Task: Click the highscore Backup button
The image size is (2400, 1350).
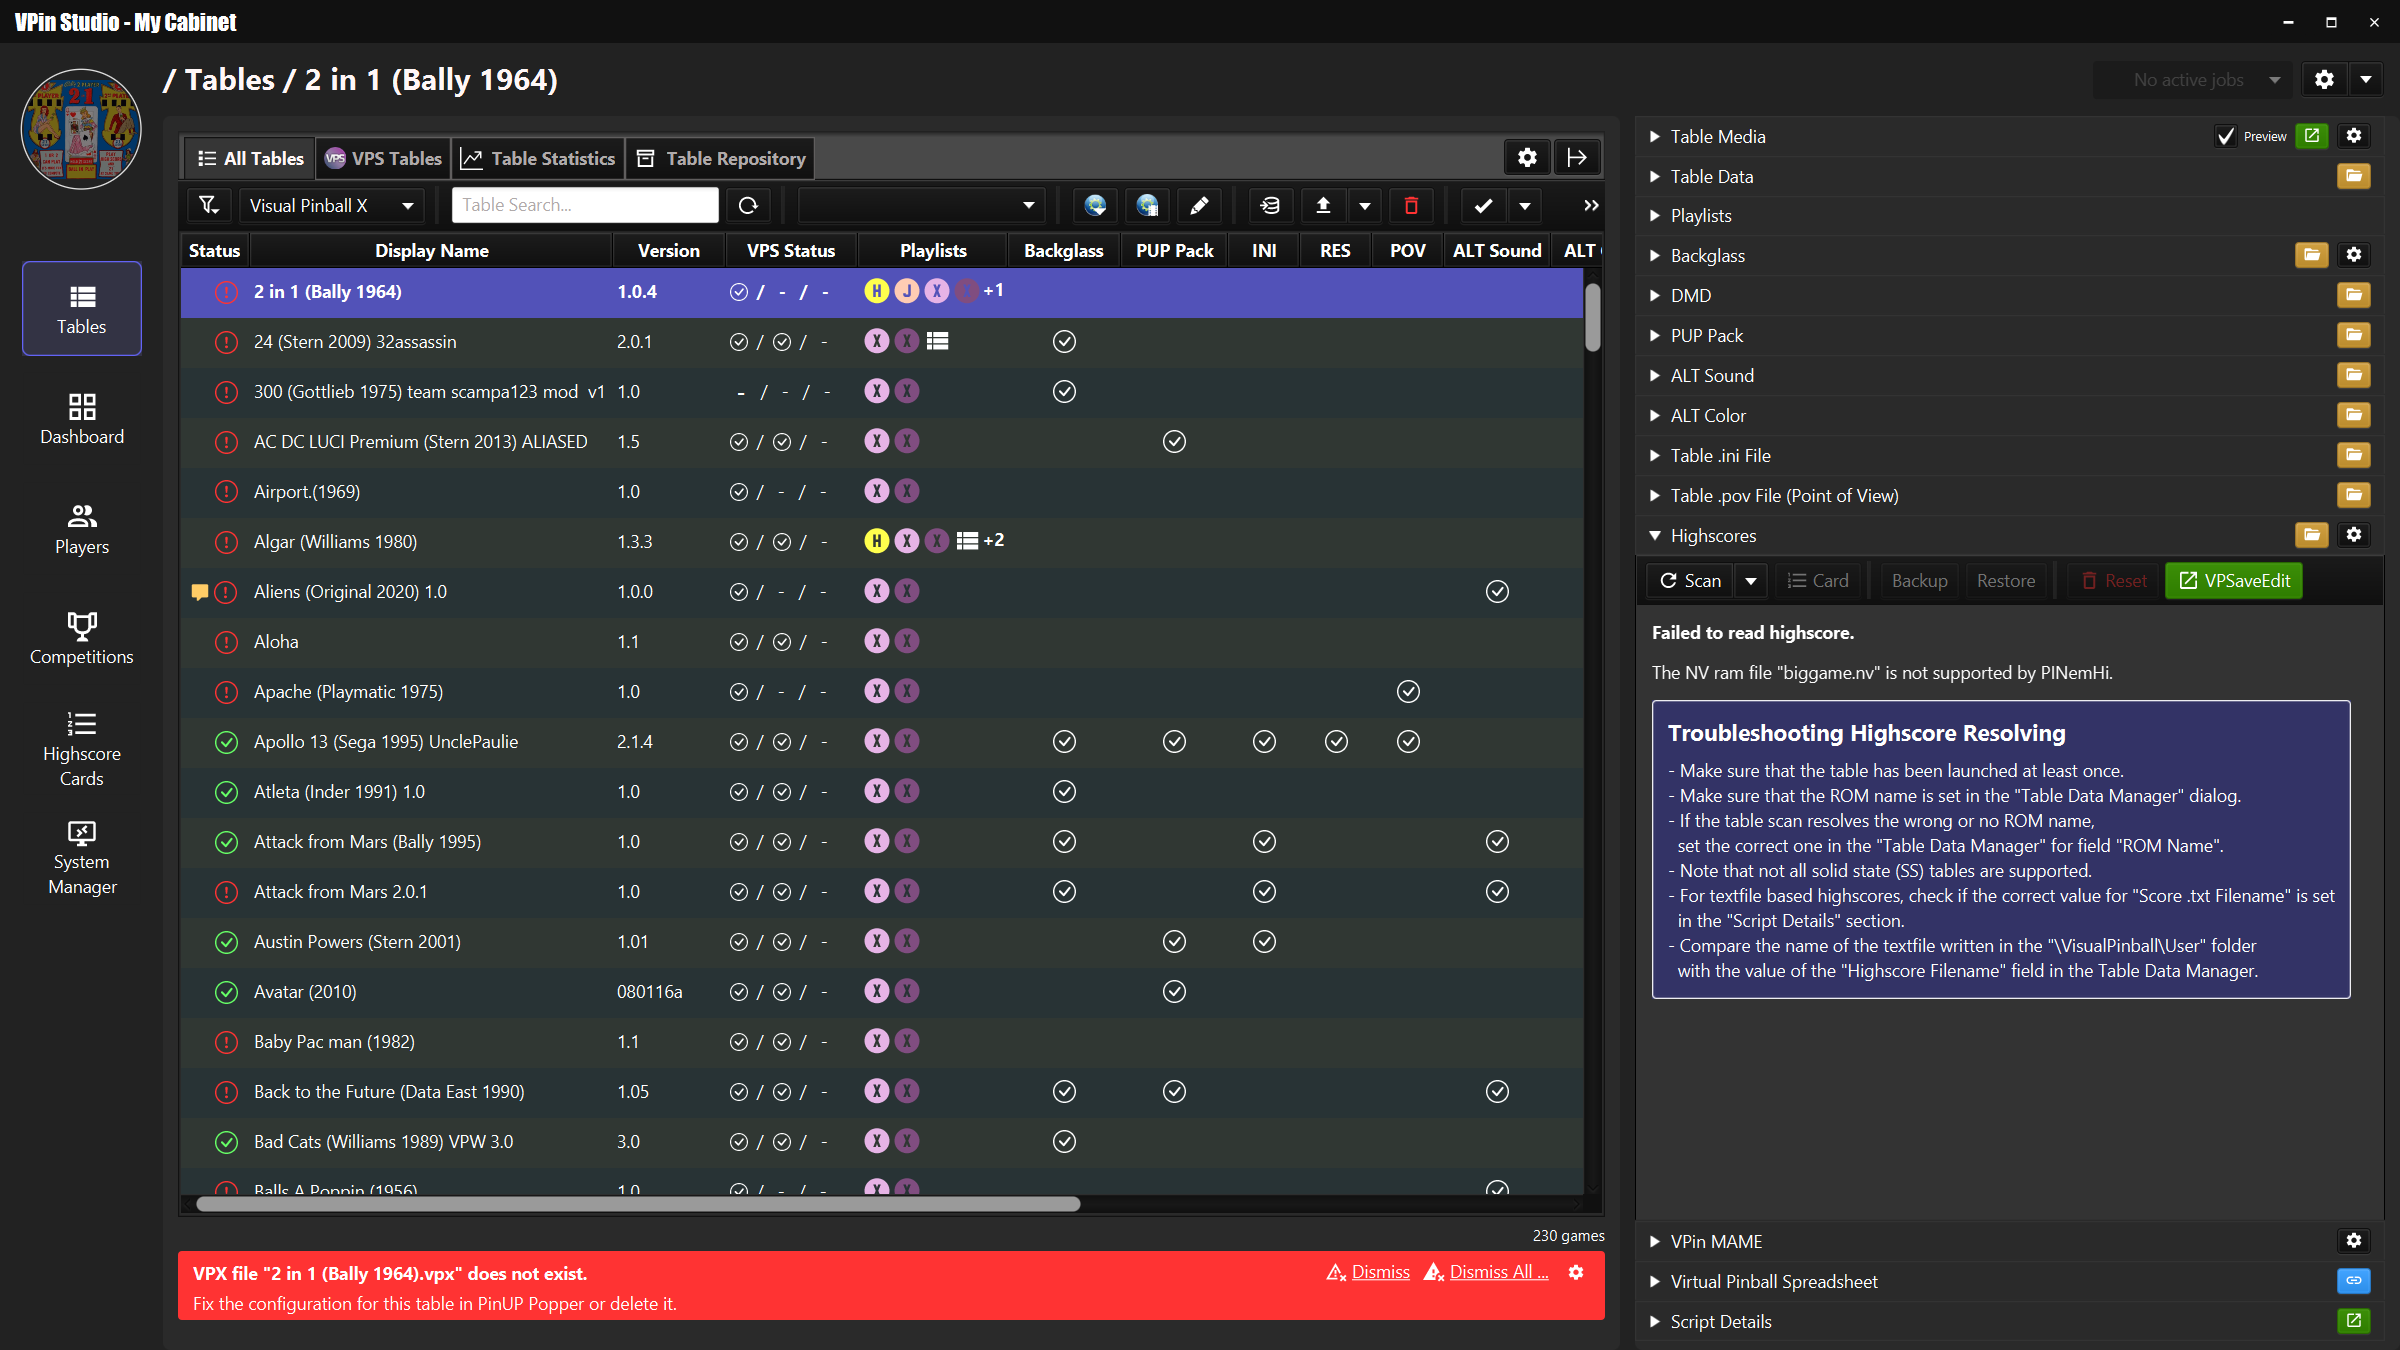Action: (1919, 580)
